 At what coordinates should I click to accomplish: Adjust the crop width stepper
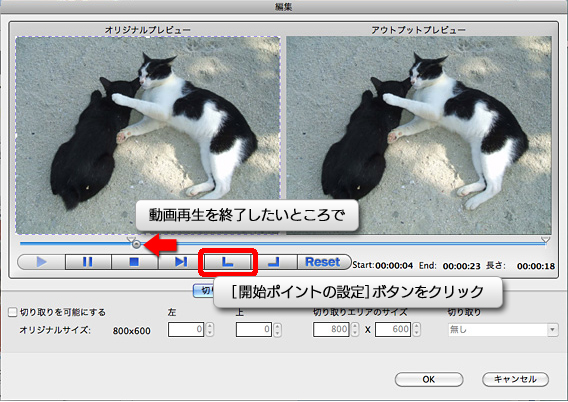pos(355,329)
